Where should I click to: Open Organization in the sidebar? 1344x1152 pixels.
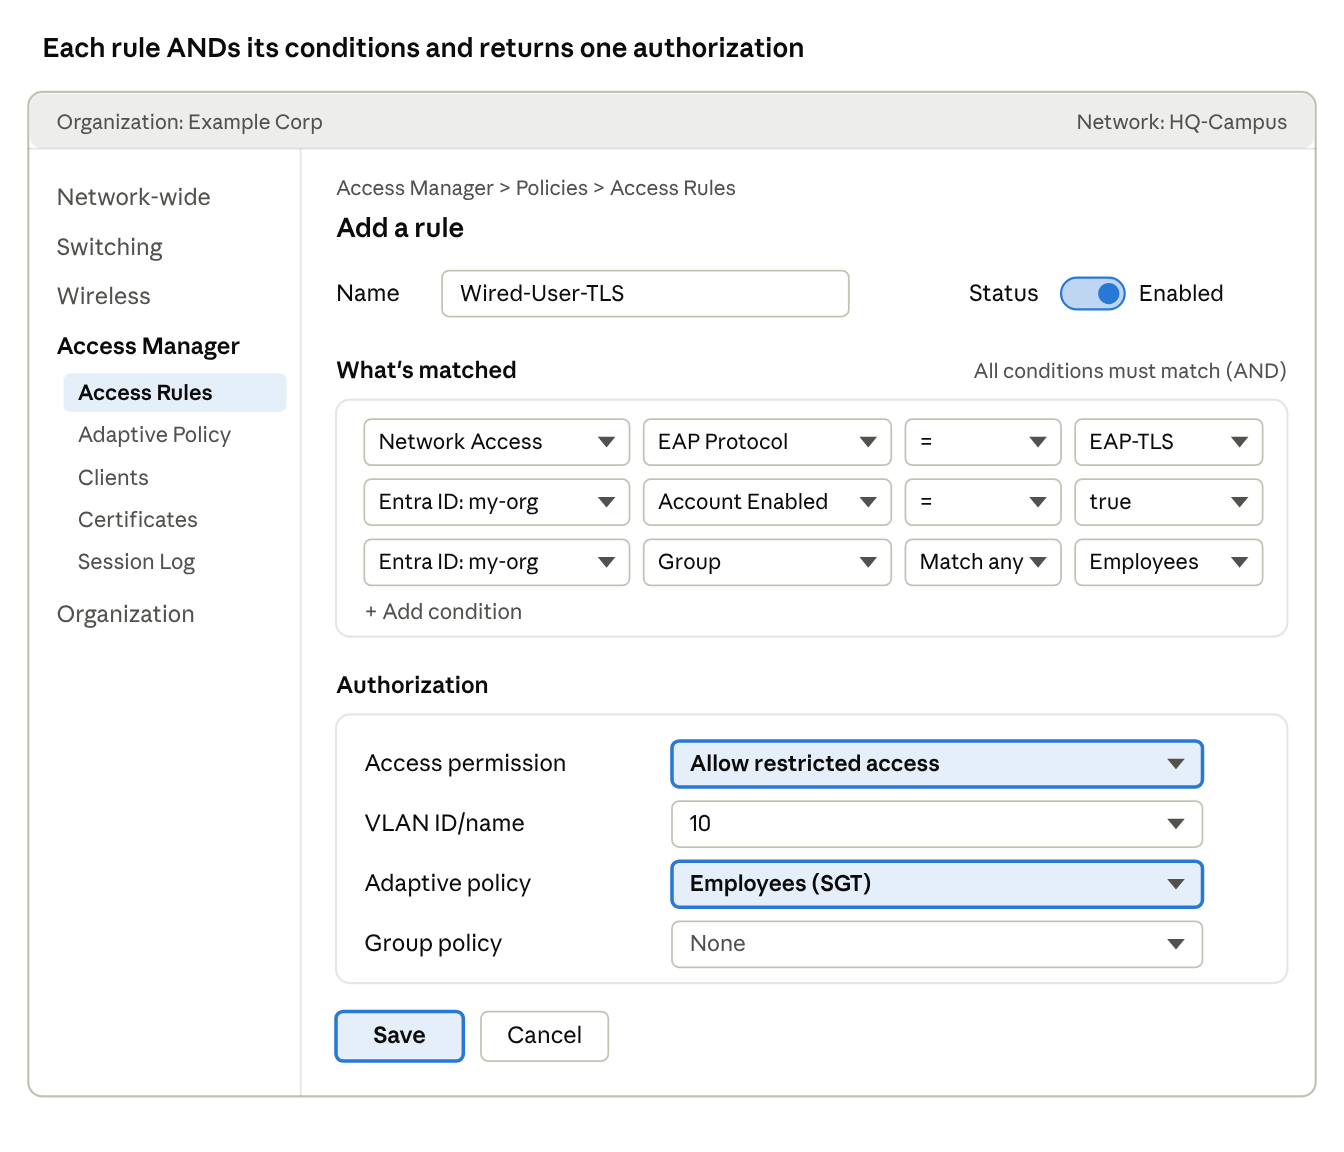126,614
